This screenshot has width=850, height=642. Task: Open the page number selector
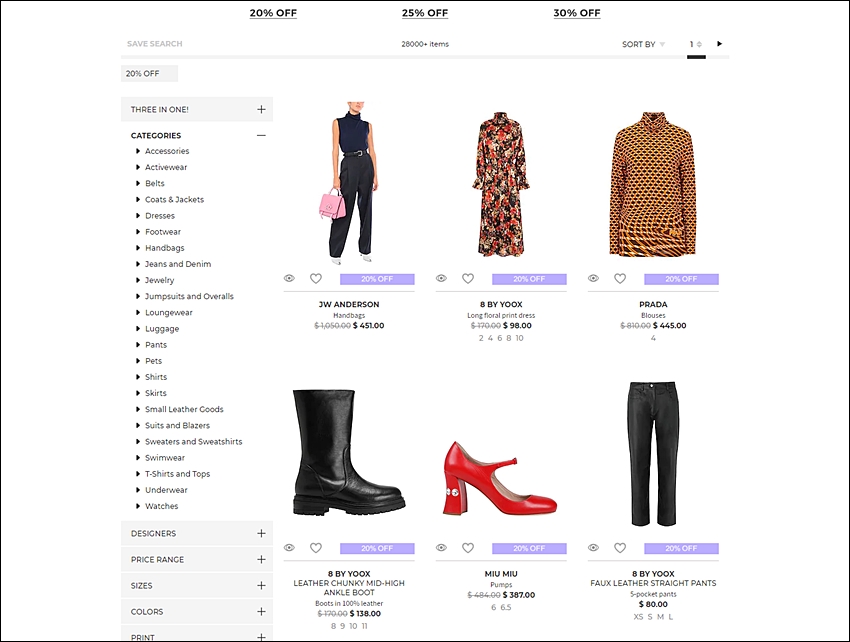[x=696, y=44]
